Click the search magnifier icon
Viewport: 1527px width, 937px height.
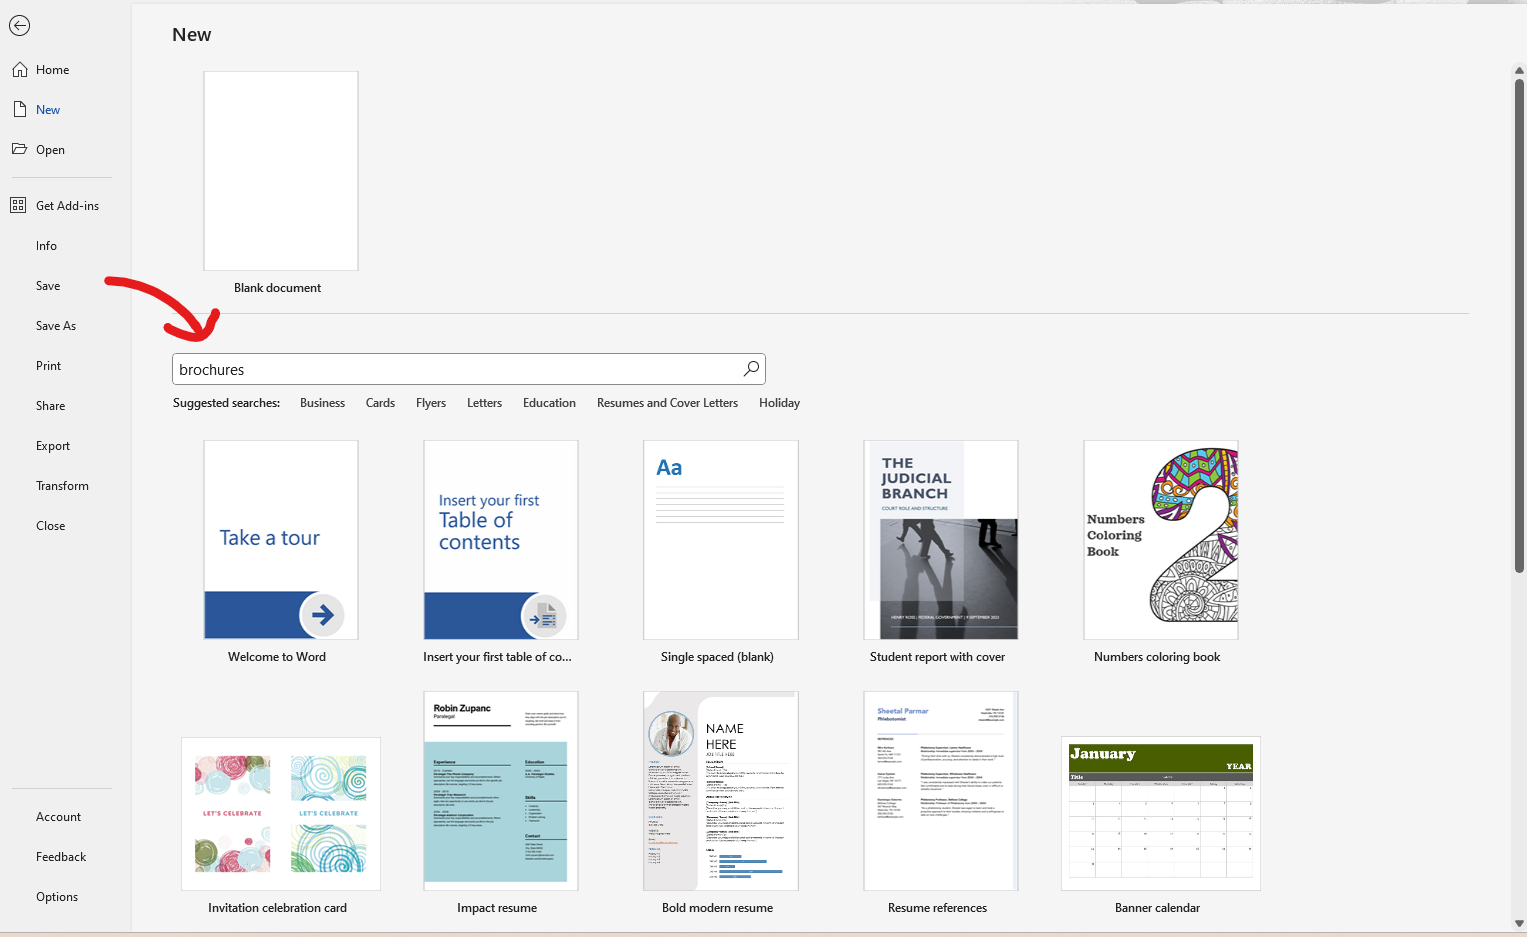(x=750, y=368)
